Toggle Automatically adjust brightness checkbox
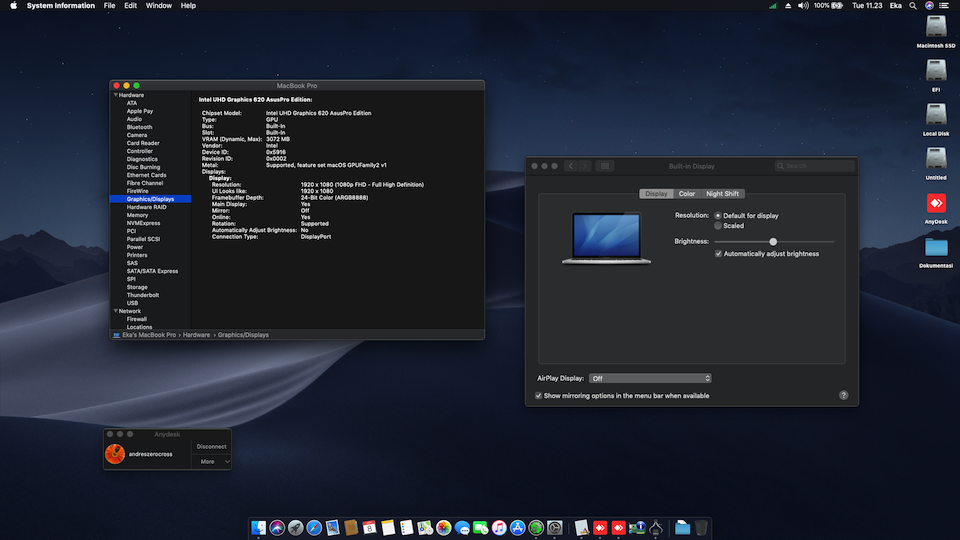This screenshot has width=960, height=540. coord(719,254)
